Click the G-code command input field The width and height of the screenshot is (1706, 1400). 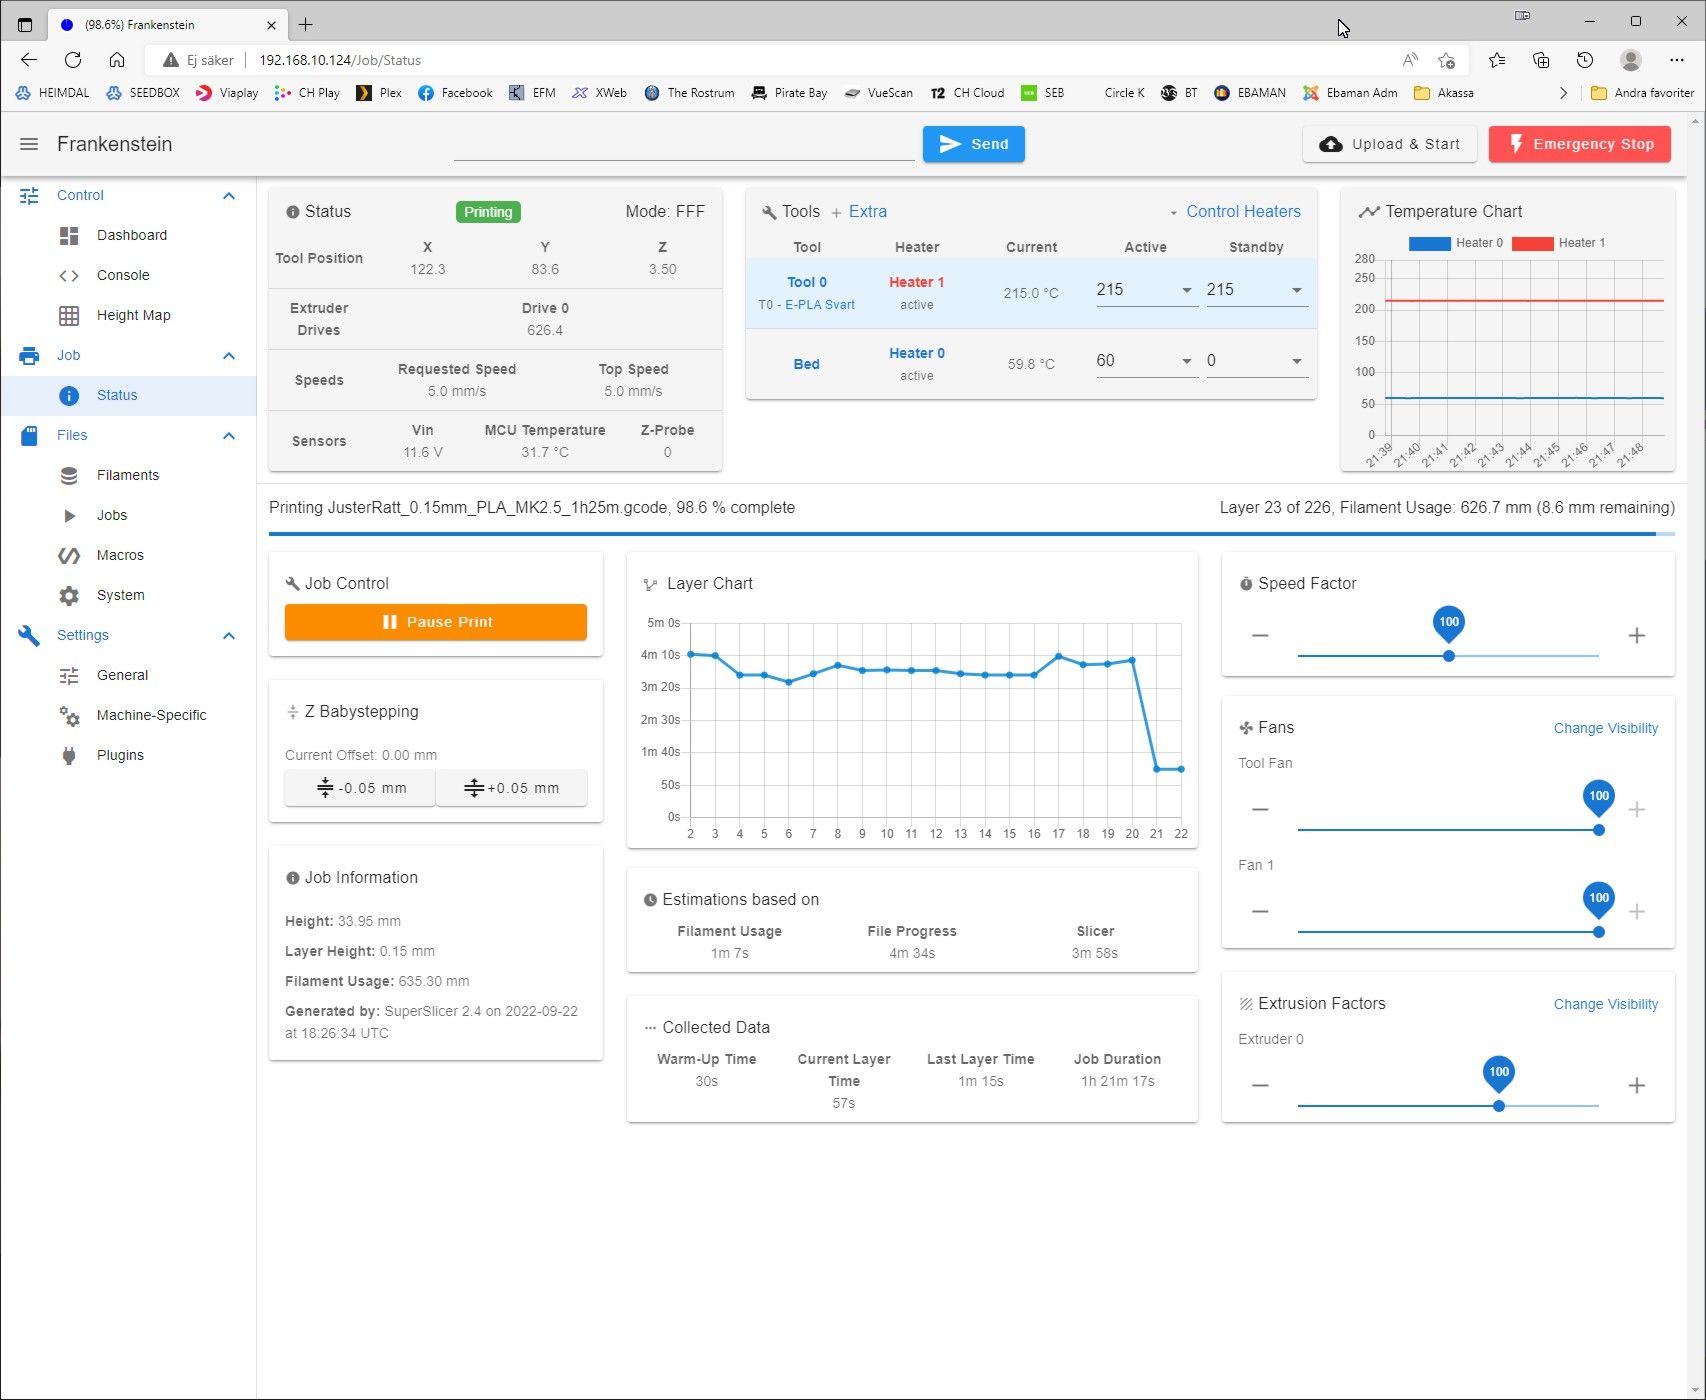point(684,144)
